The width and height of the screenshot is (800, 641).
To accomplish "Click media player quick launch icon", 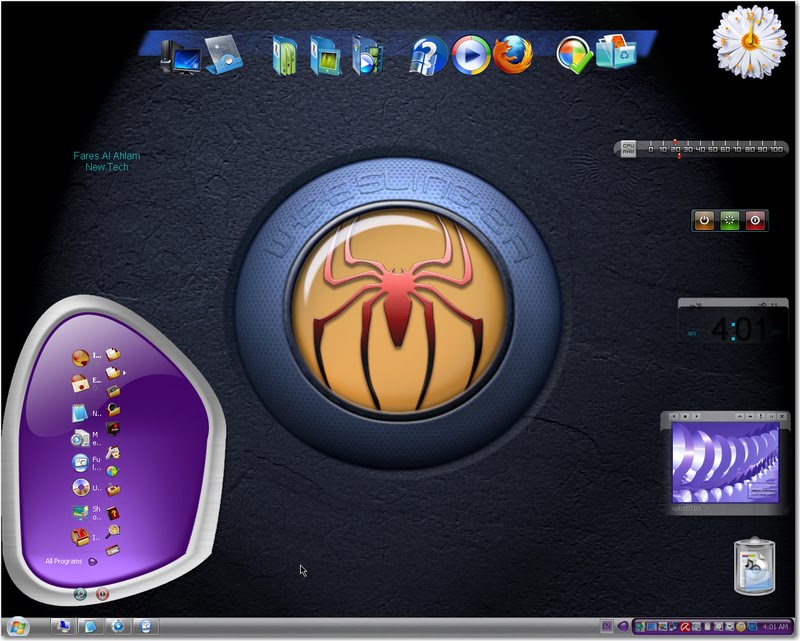I will click(118, 626).
